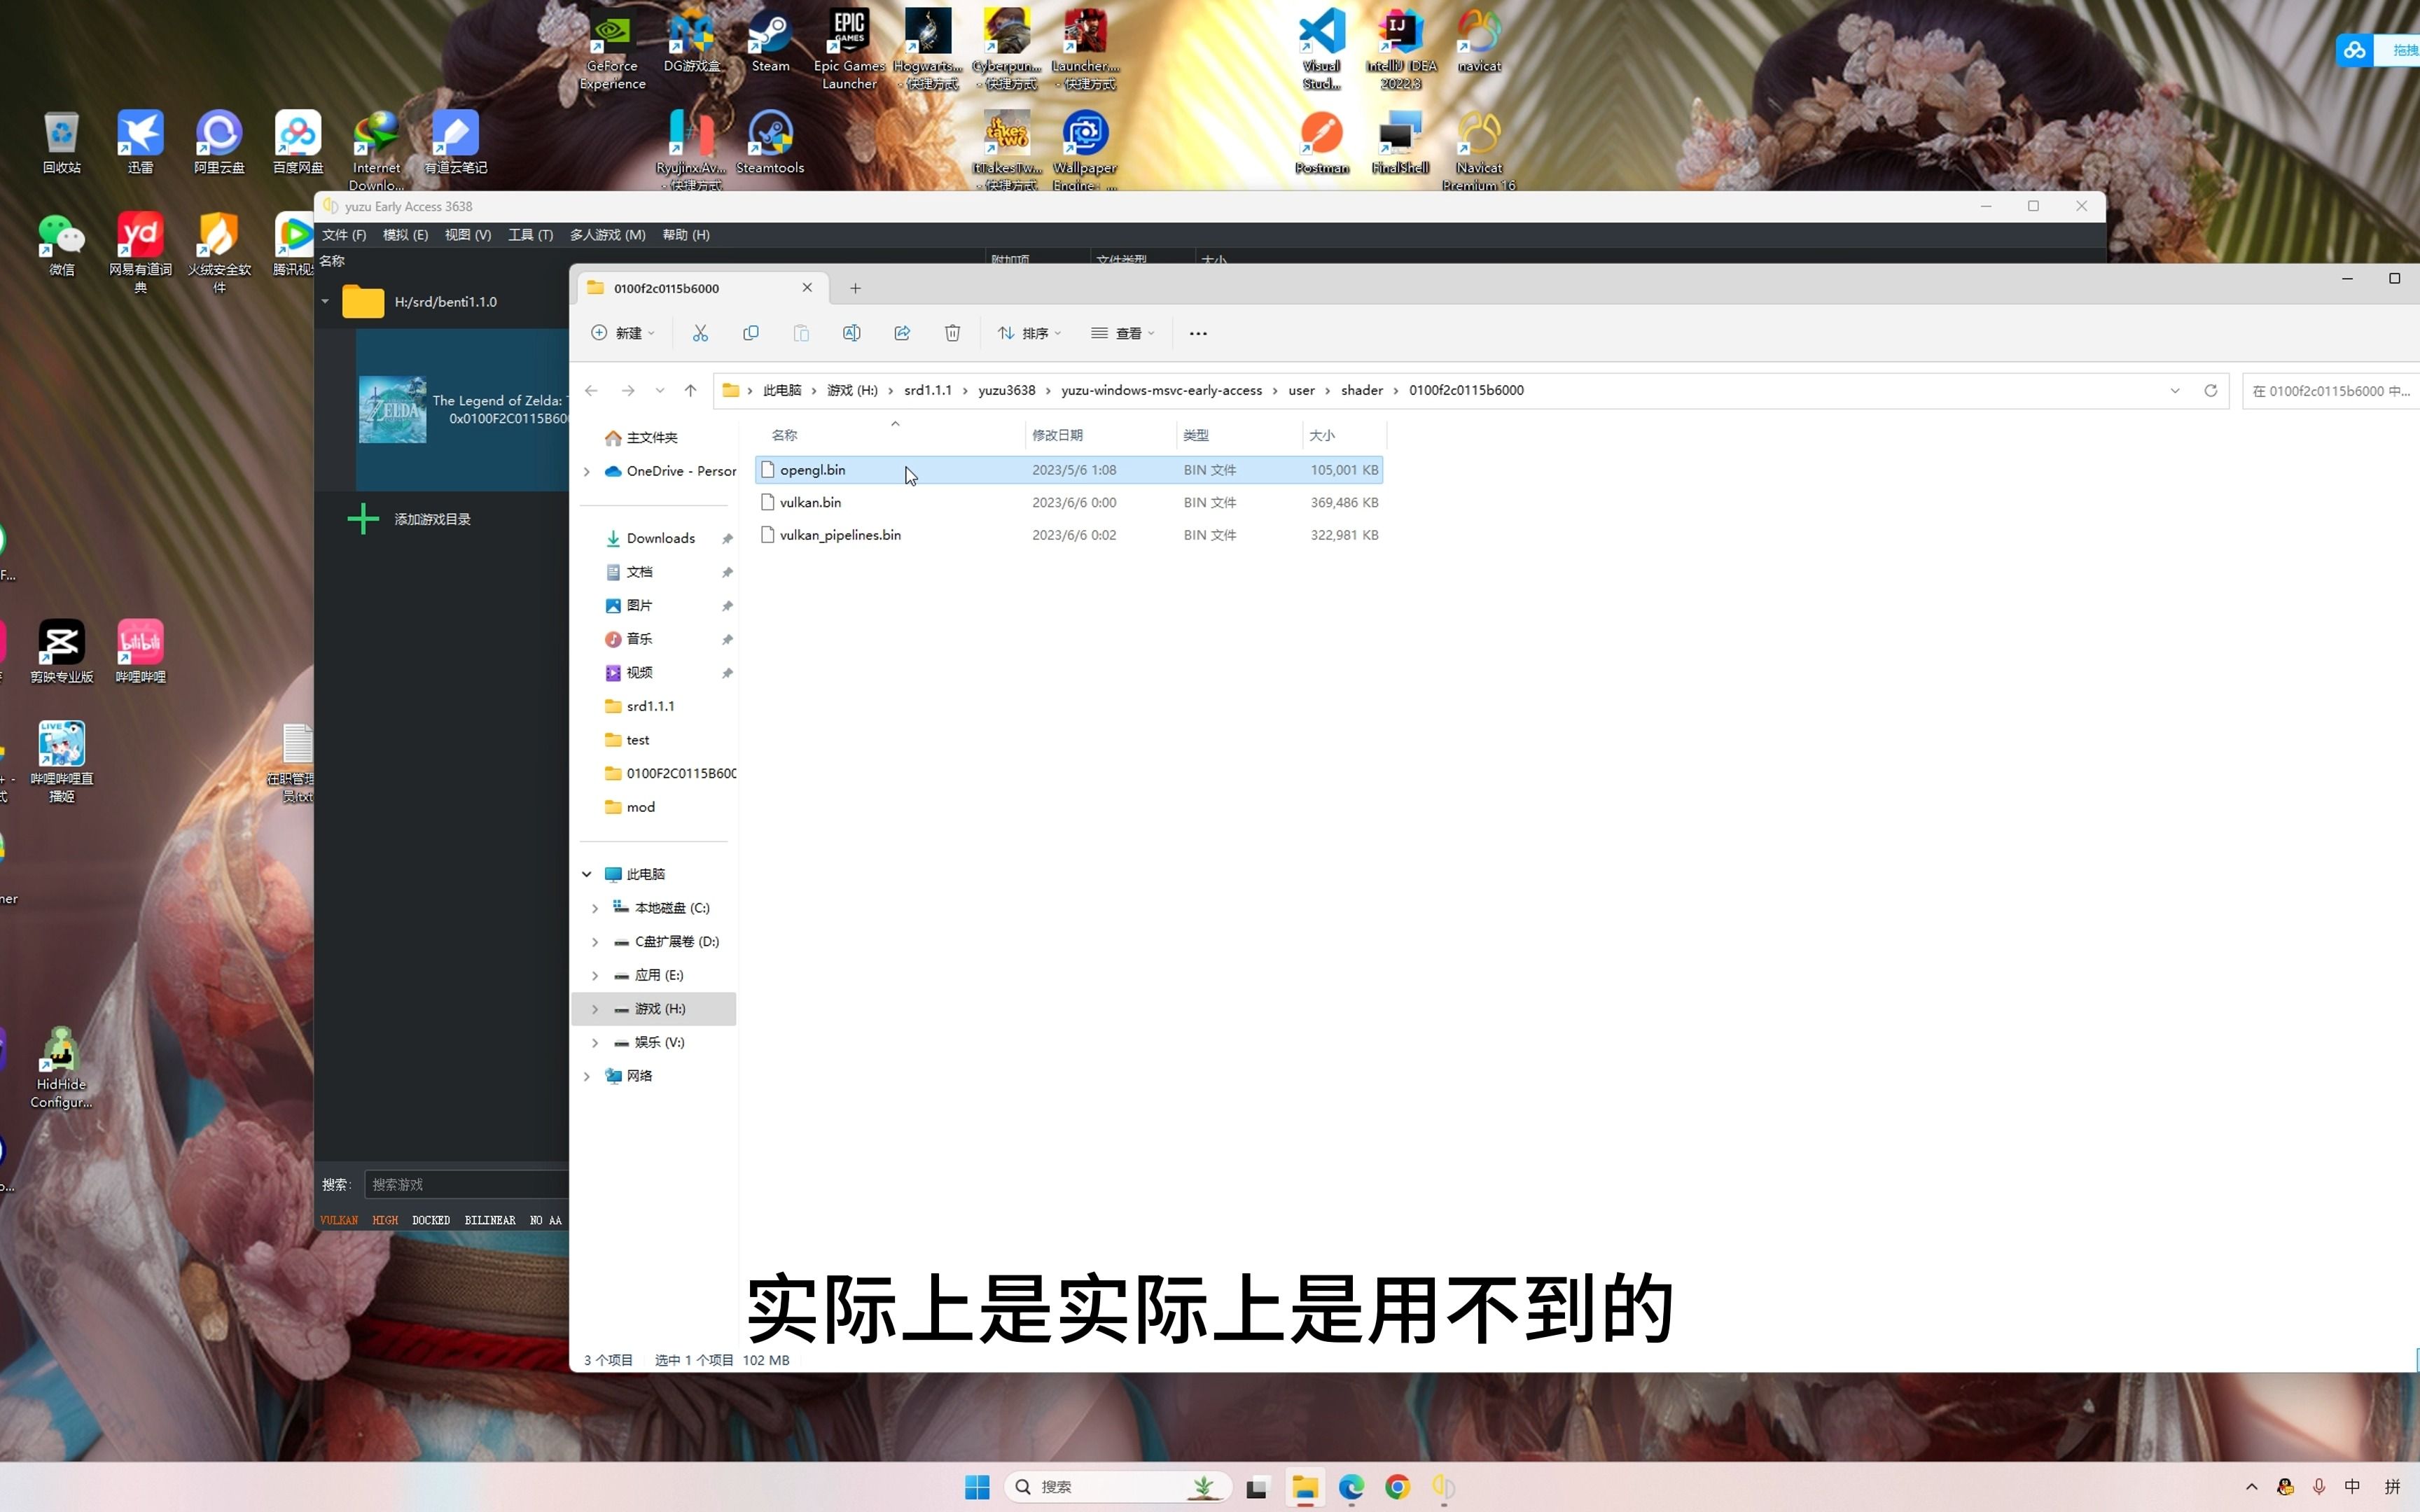2420x1512 pixels.
Task: Collapse the 此电脑 tree node
Action: 587,874
